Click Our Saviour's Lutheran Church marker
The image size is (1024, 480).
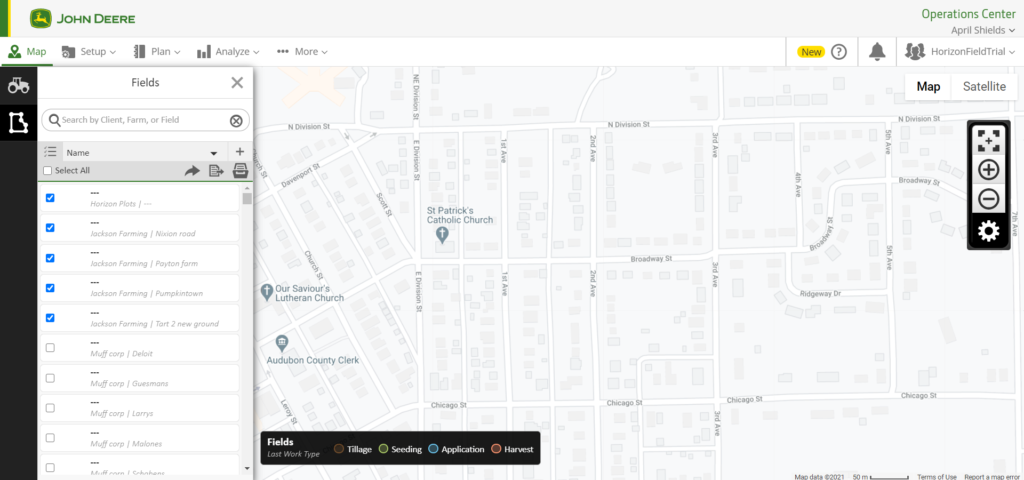pos(266,292)
